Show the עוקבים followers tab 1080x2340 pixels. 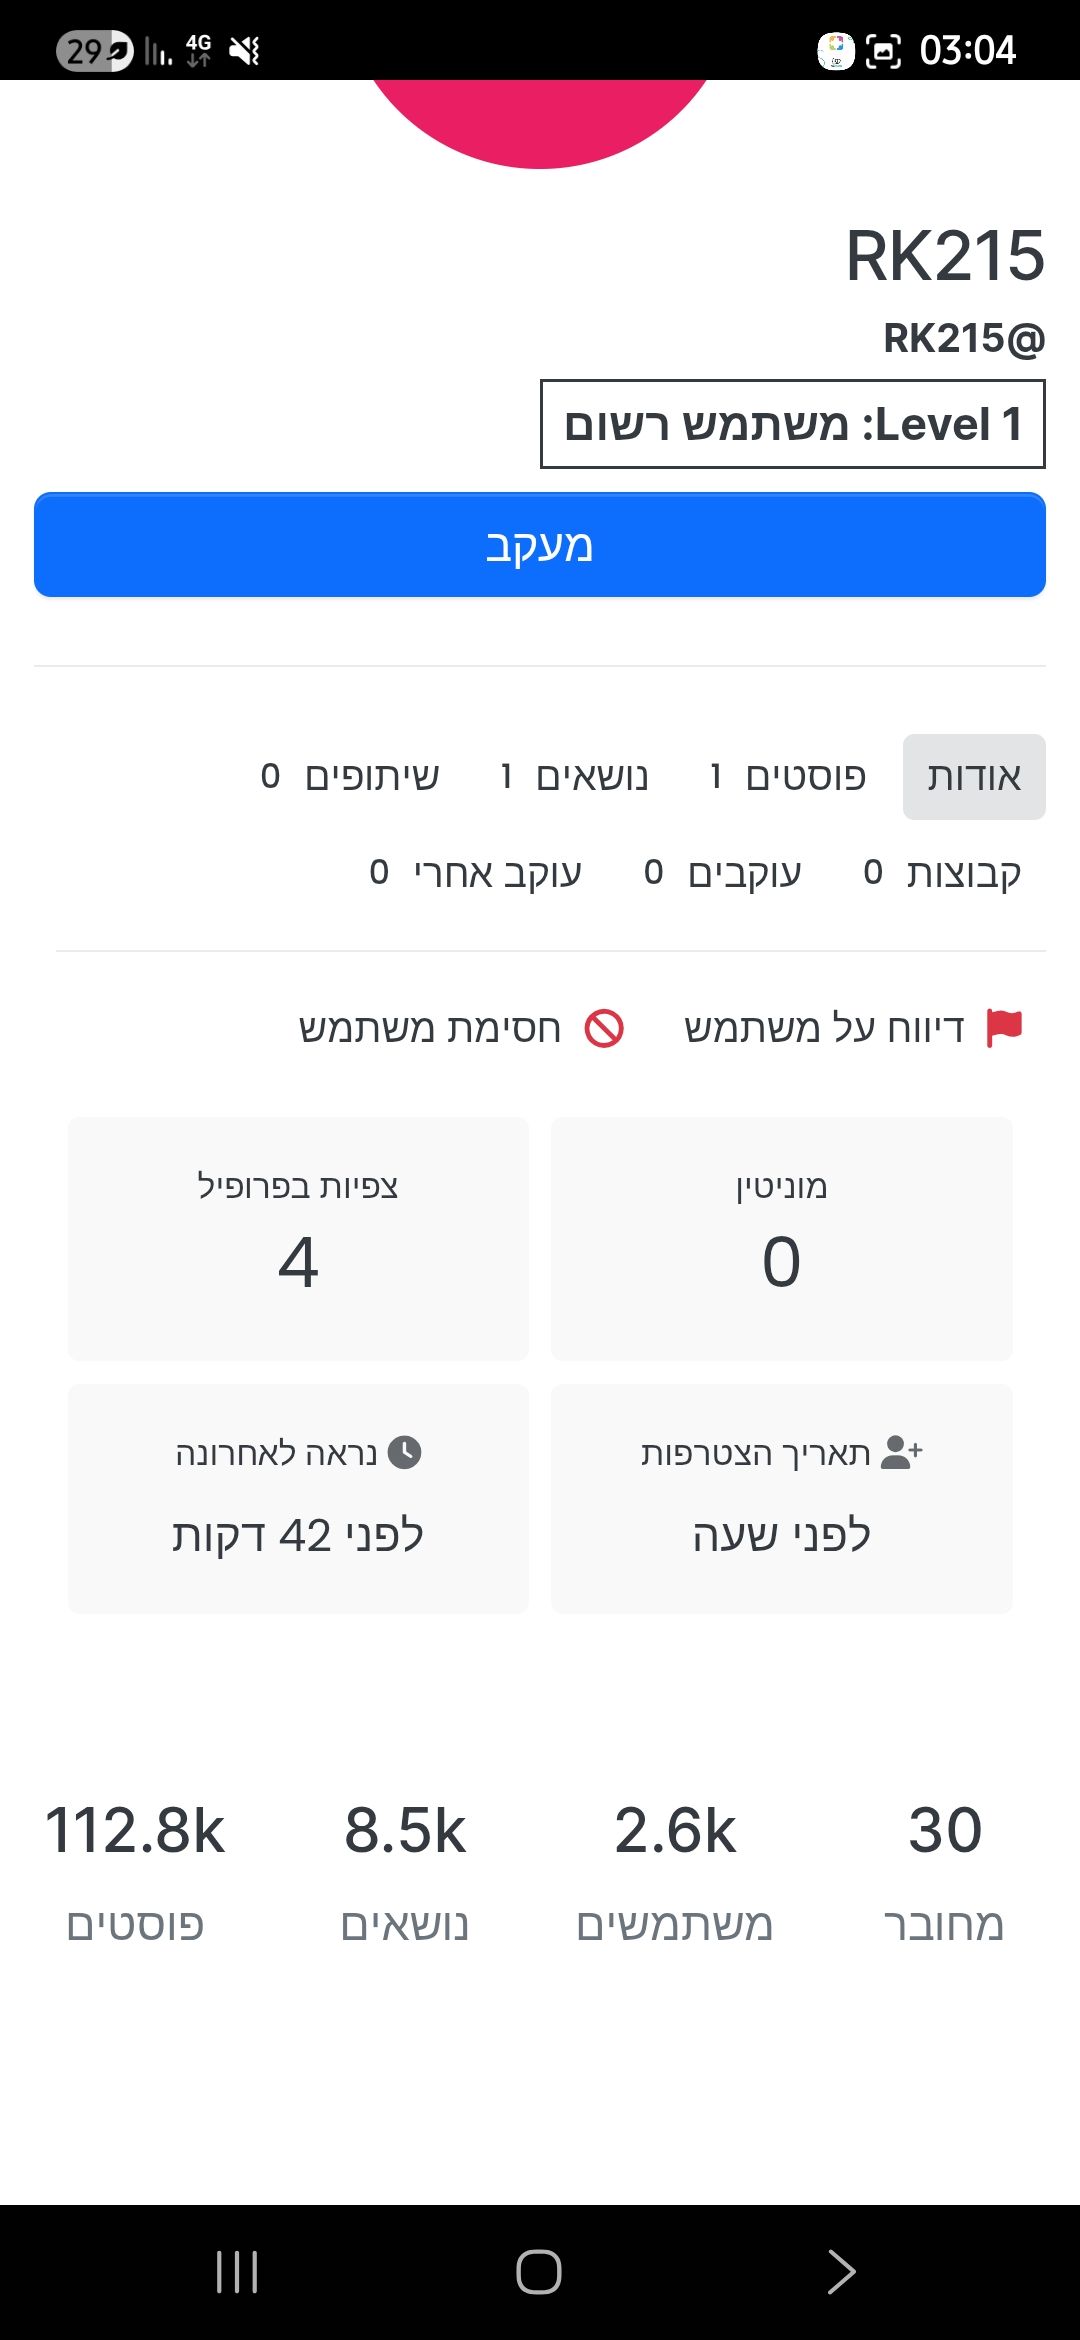point(722,873)
